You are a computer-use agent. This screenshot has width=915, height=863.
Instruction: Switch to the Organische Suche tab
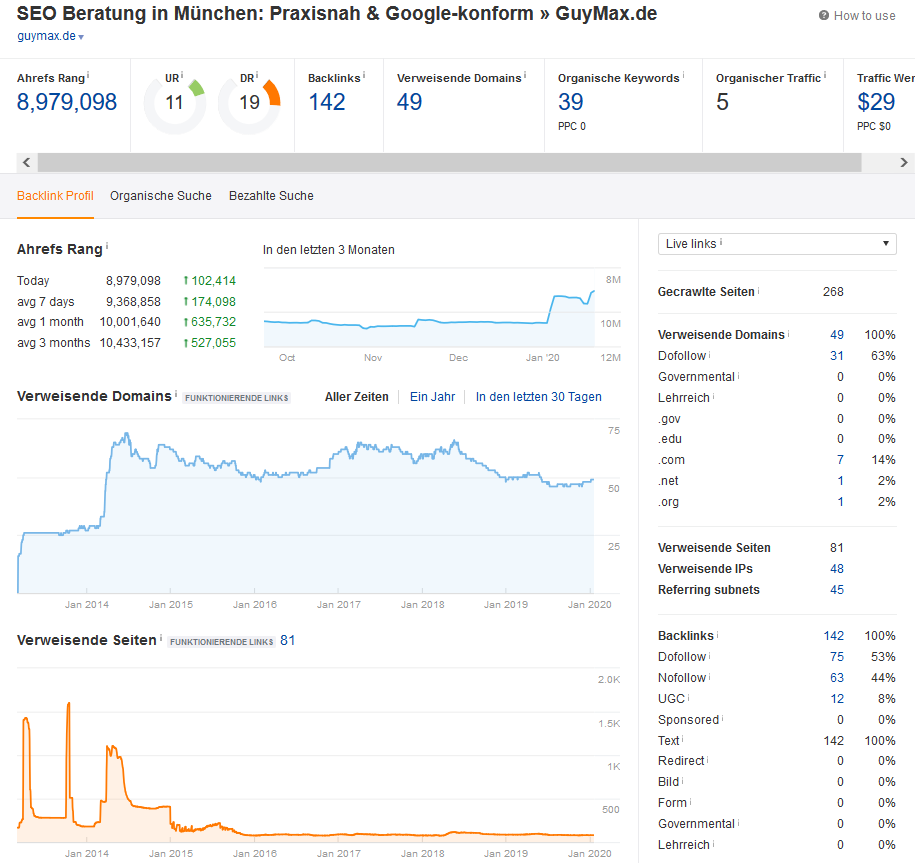tap(161, 196)
